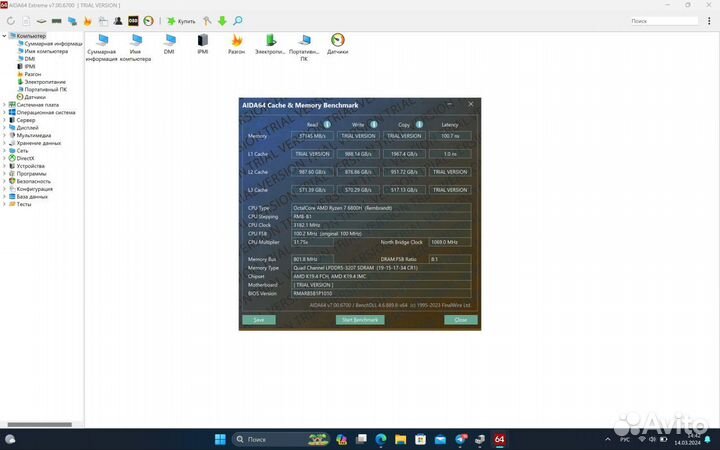
Task: Open the Разгон flame icon in main pane
Action: tap(236, 44)
